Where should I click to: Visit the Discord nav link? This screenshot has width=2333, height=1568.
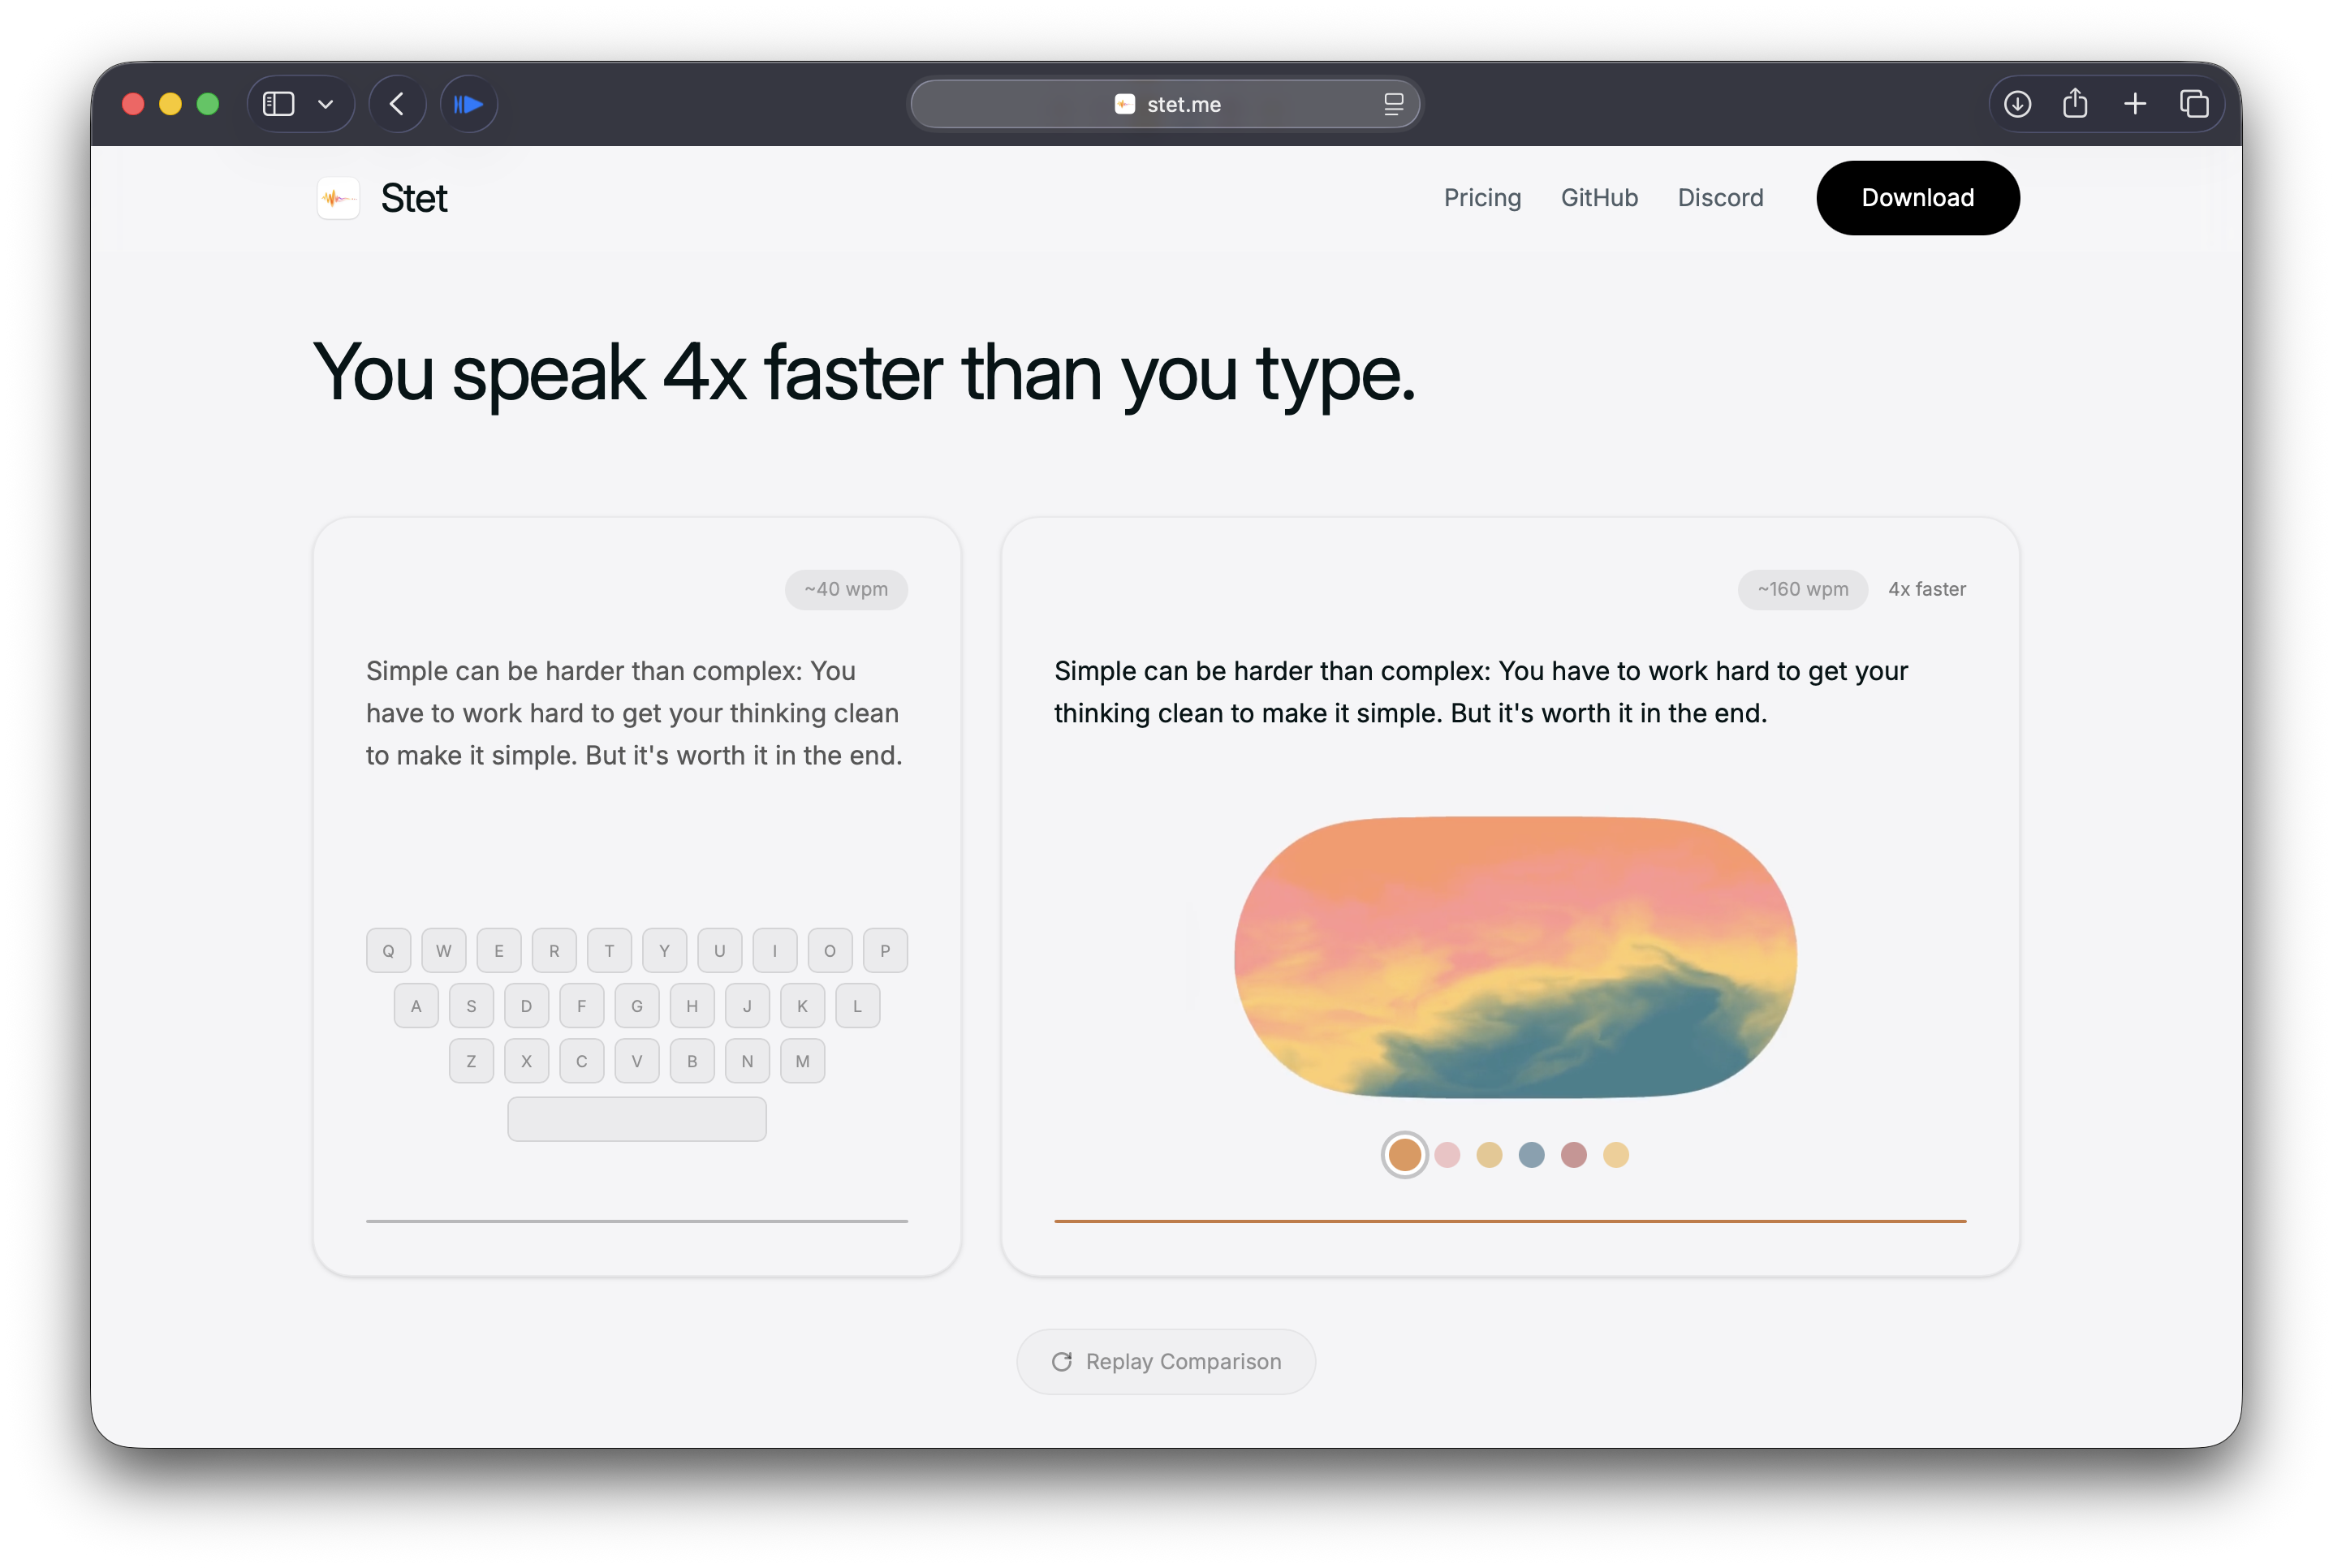[1720, 198]
